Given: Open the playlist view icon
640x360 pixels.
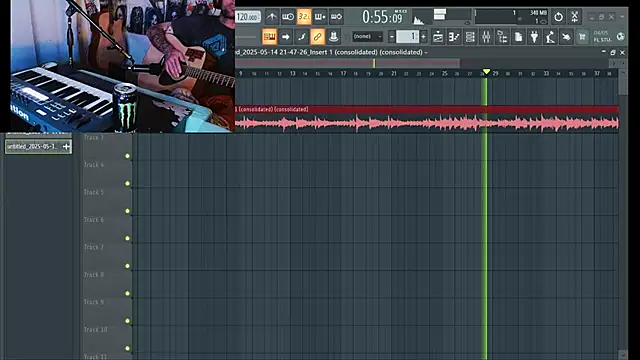Looking at the screenshot, I should tap(438, 37).
